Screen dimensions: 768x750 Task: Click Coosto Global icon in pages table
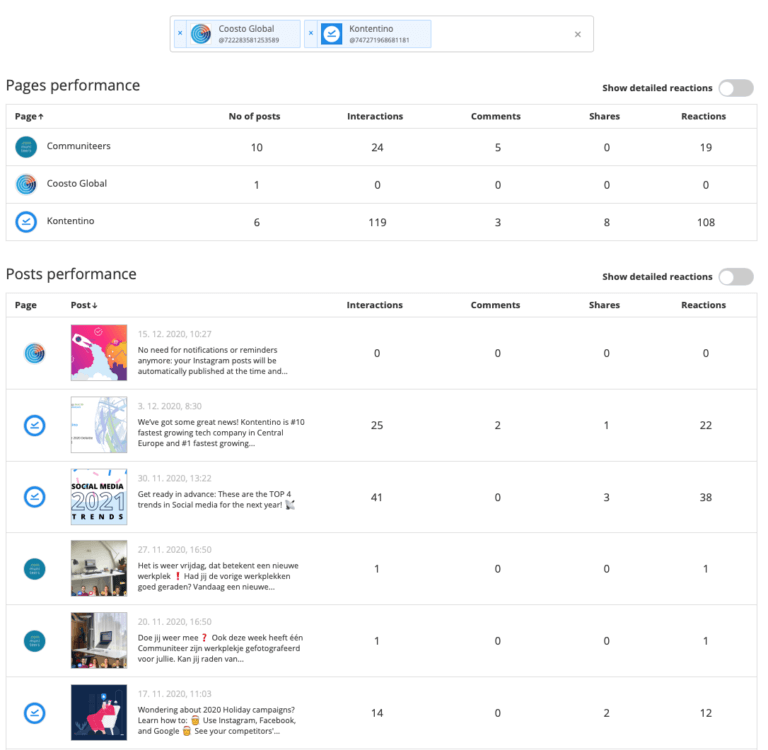[26, 184]
